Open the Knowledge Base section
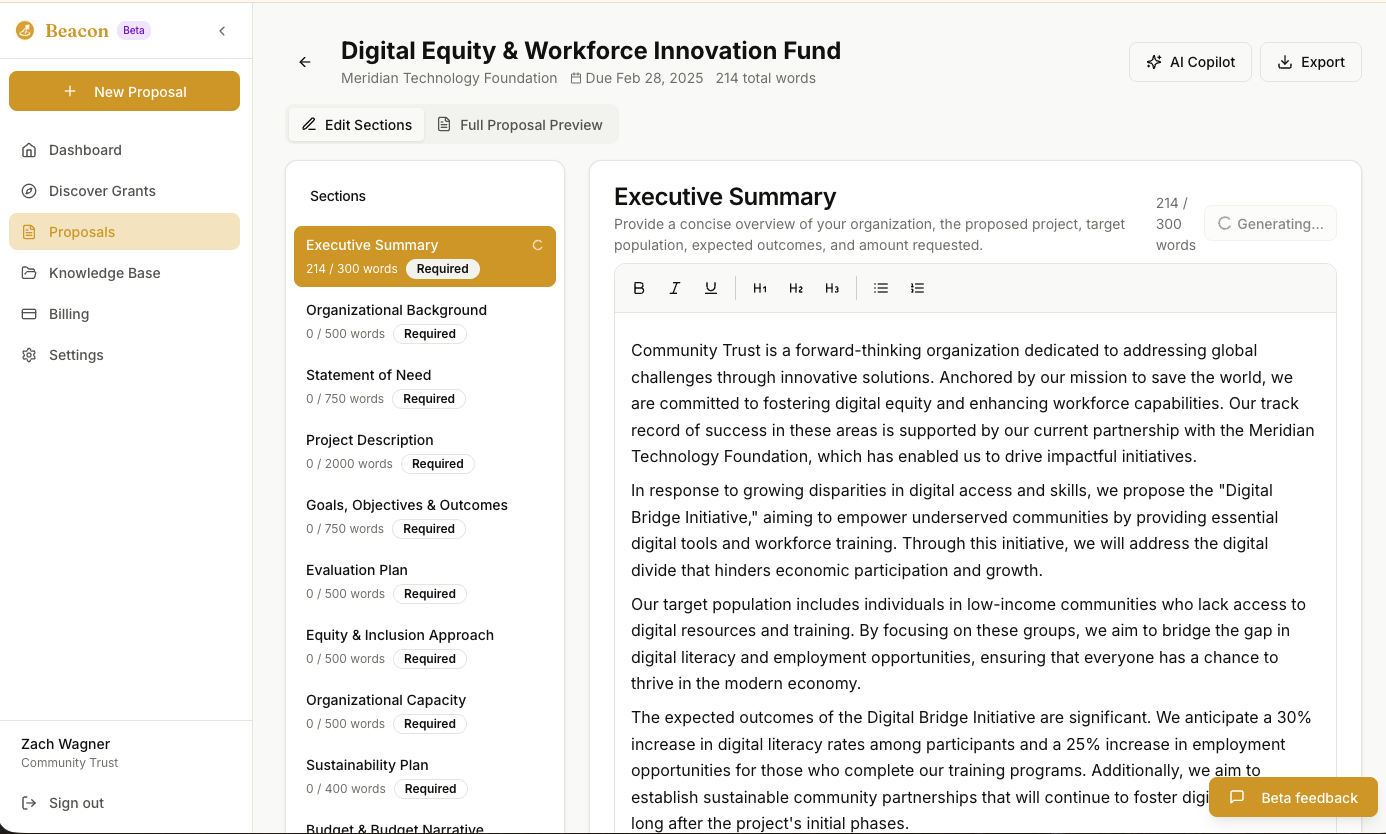 [104, 272]
